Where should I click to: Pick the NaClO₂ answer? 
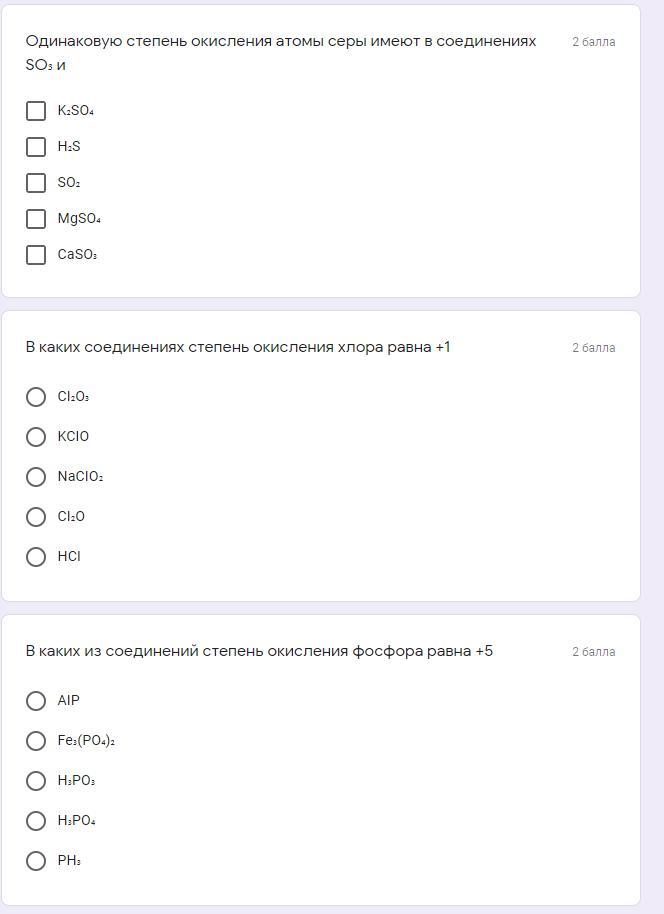click(36, 477)
